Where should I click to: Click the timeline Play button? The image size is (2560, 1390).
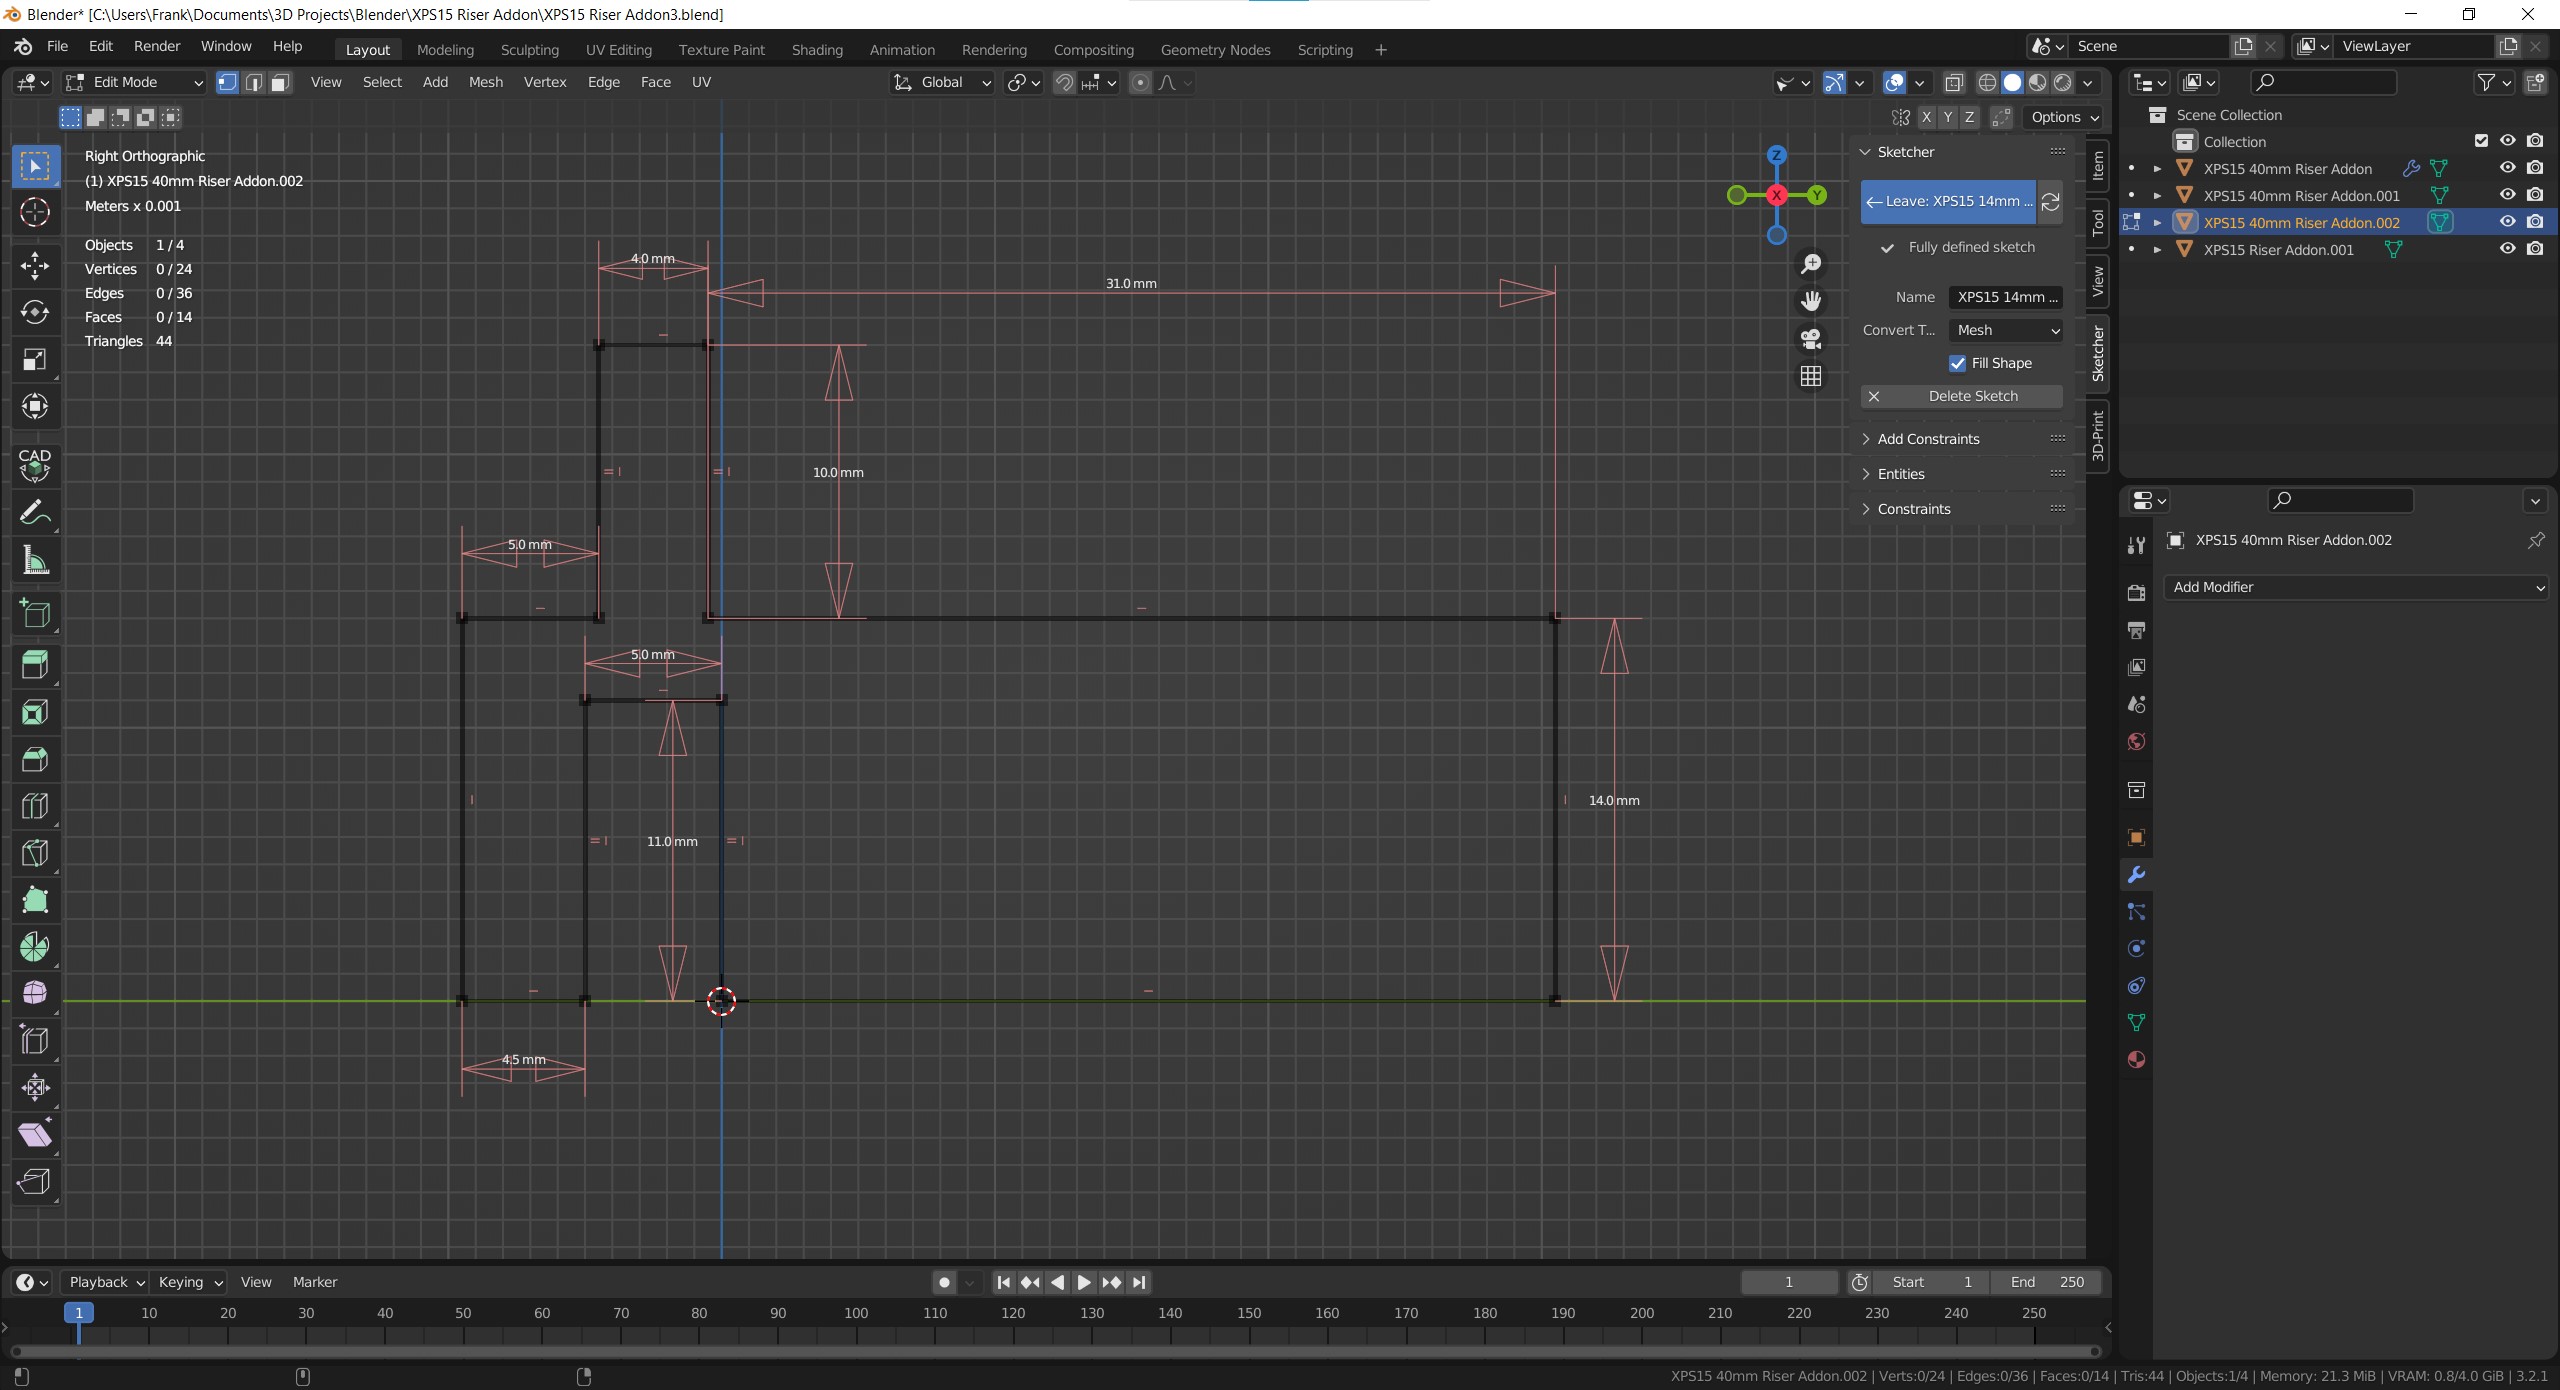1084,1282
